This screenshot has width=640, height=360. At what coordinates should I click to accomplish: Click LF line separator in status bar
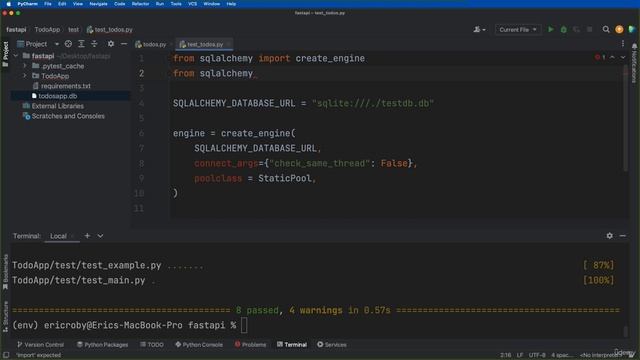click(520, 355)
